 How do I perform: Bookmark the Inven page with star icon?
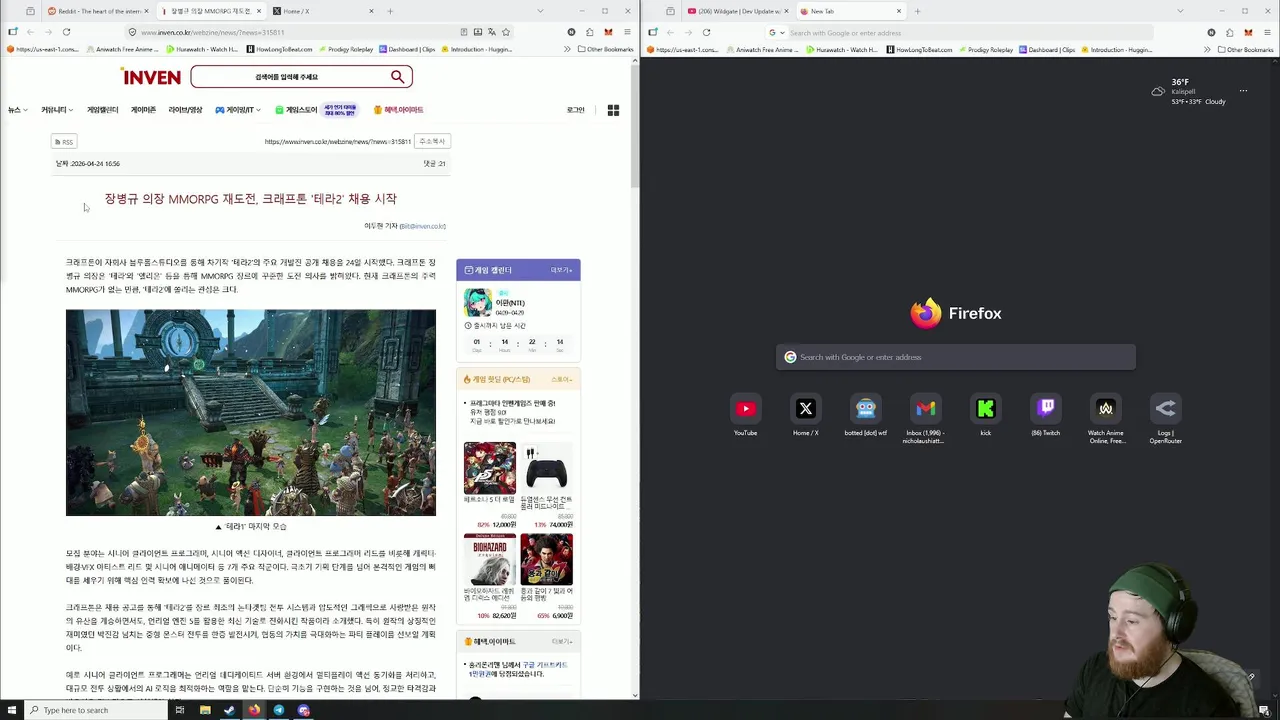point(506,32)
